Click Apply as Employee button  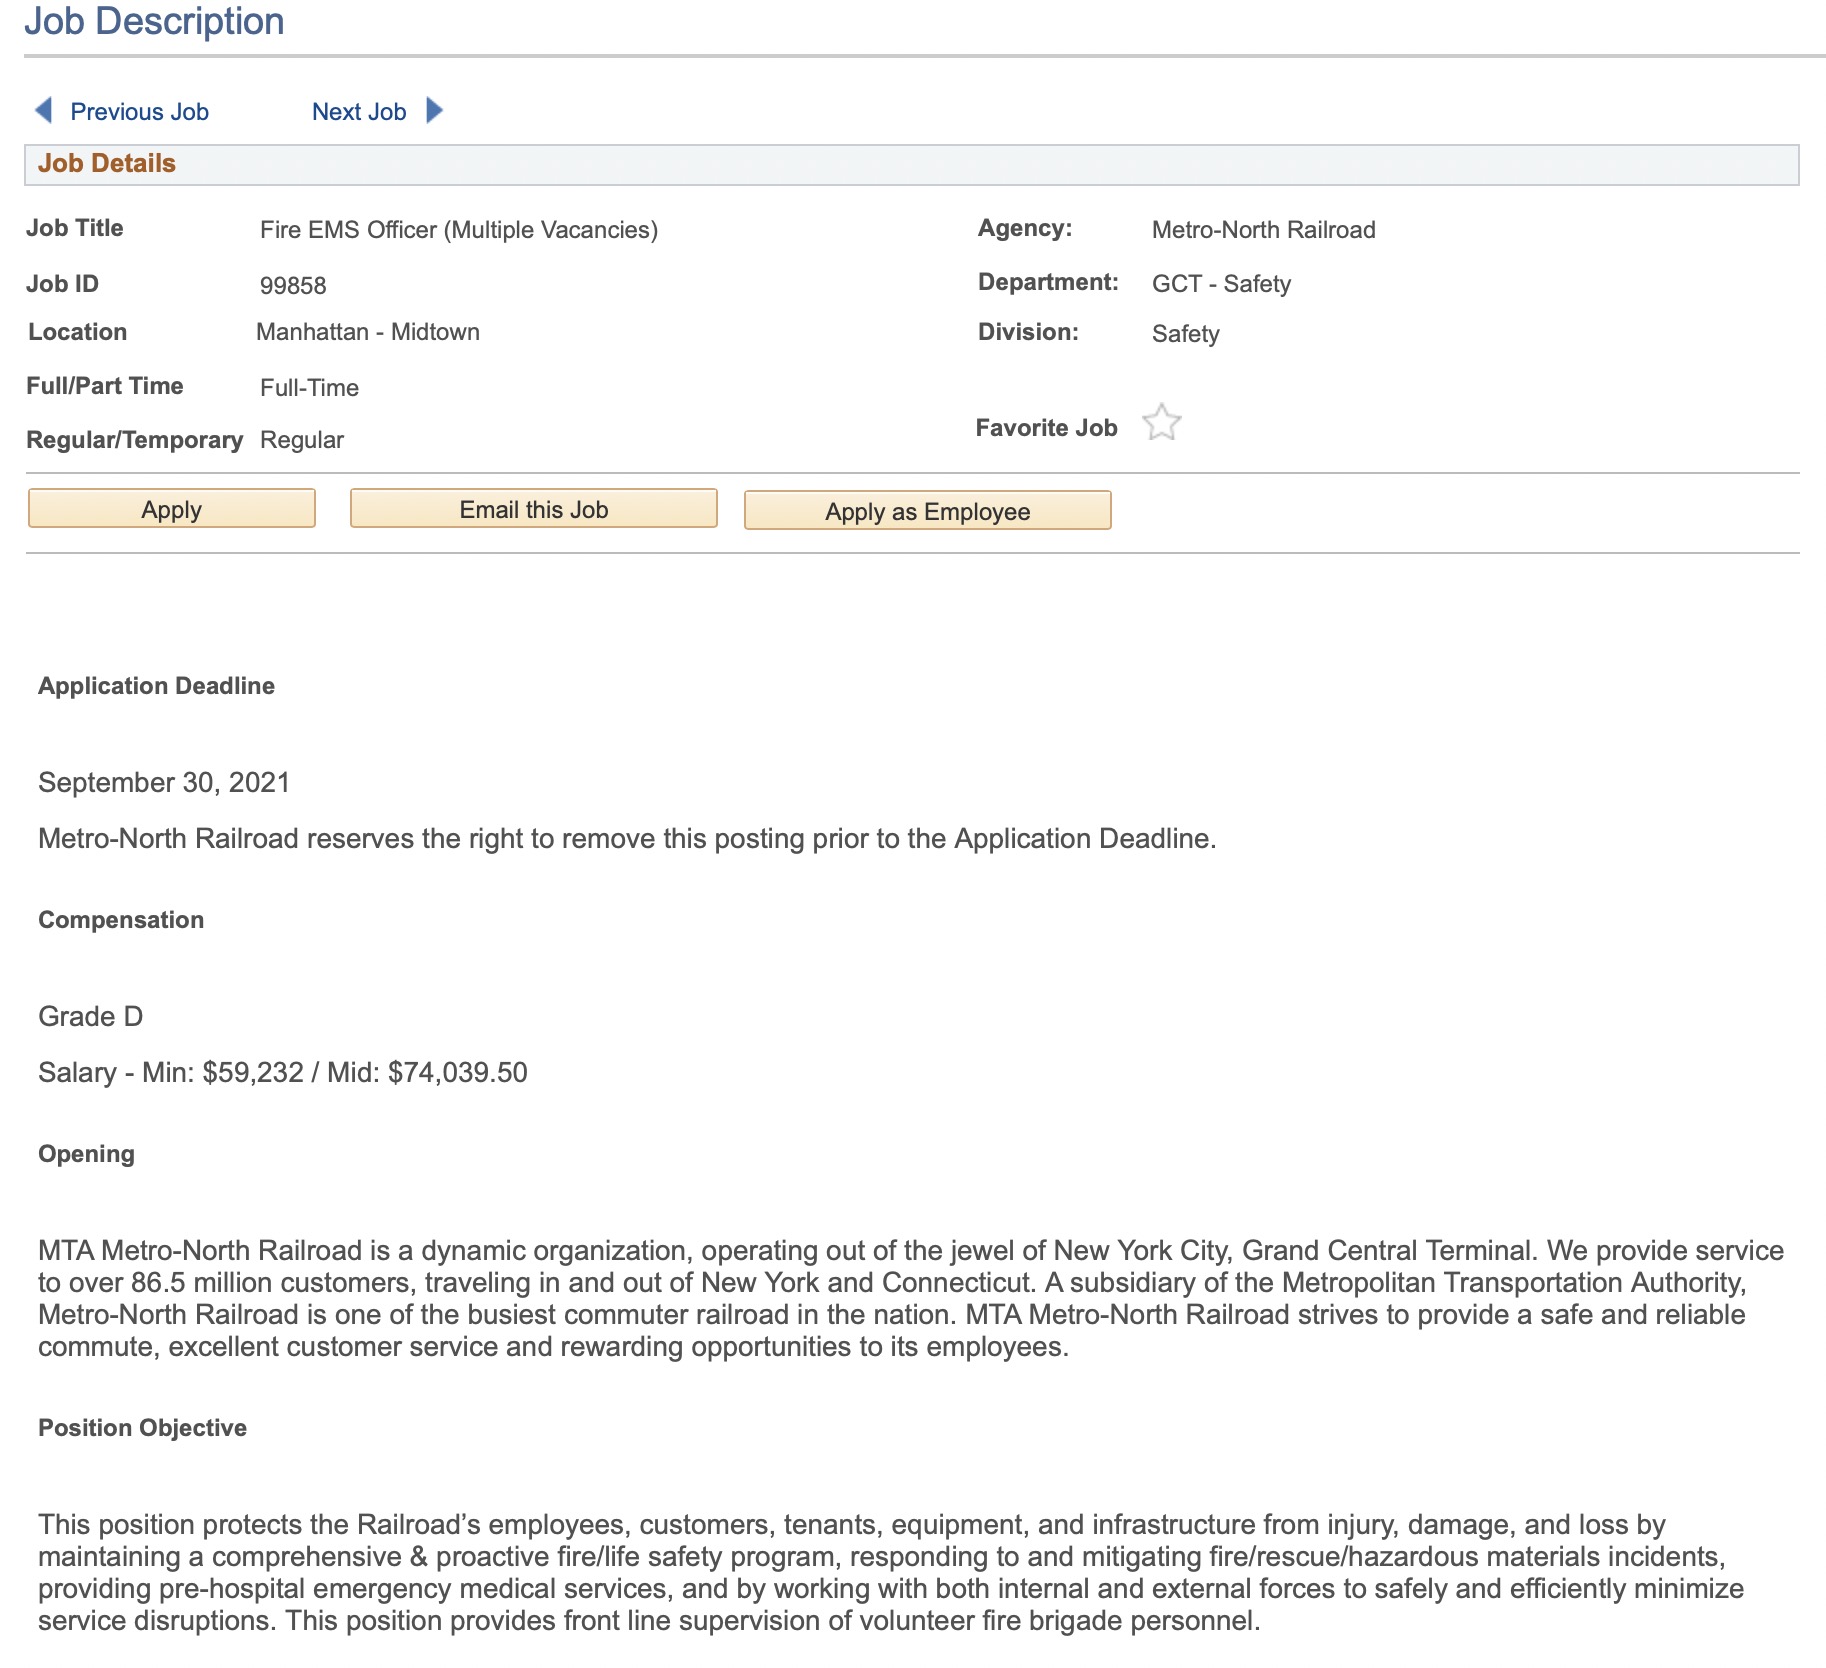coord(928,511)
